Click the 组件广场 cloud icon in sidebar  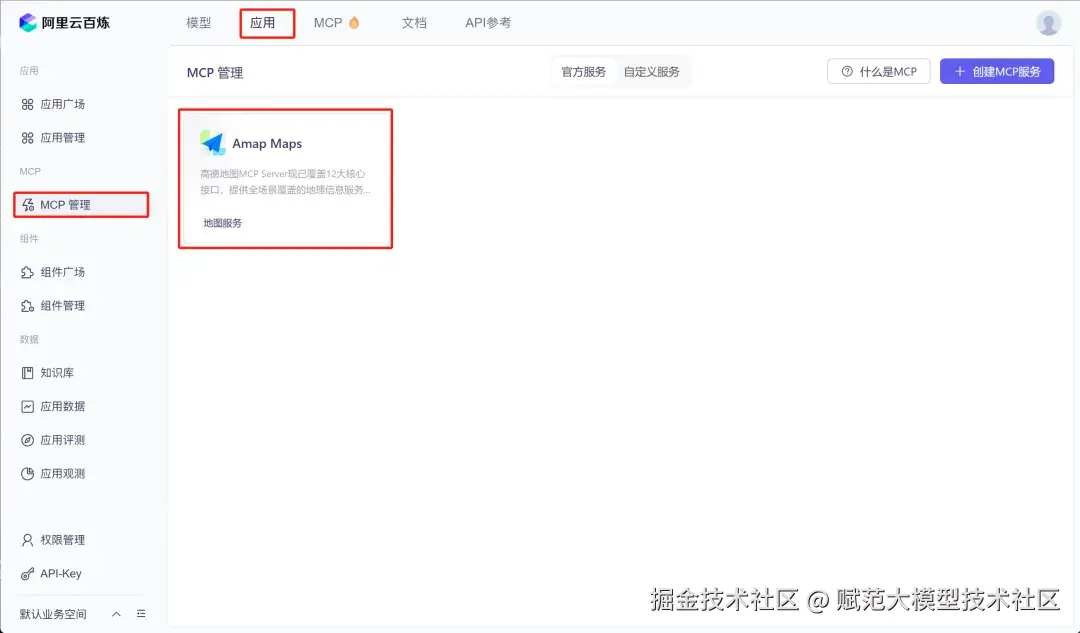click(x=26, y=271)
